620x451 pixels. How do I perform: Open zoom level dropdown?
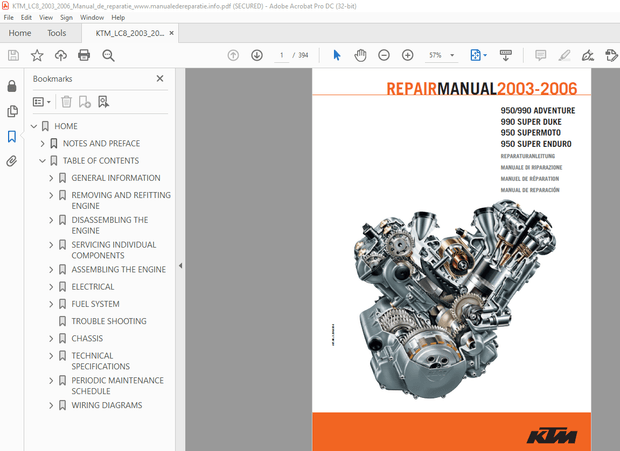coord(452,55)
